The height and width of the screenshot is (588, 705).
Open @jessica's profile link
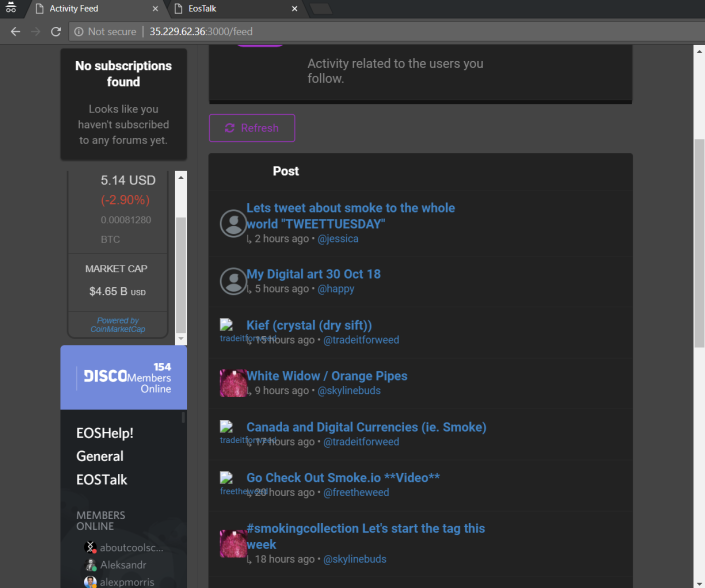point(338,239)
